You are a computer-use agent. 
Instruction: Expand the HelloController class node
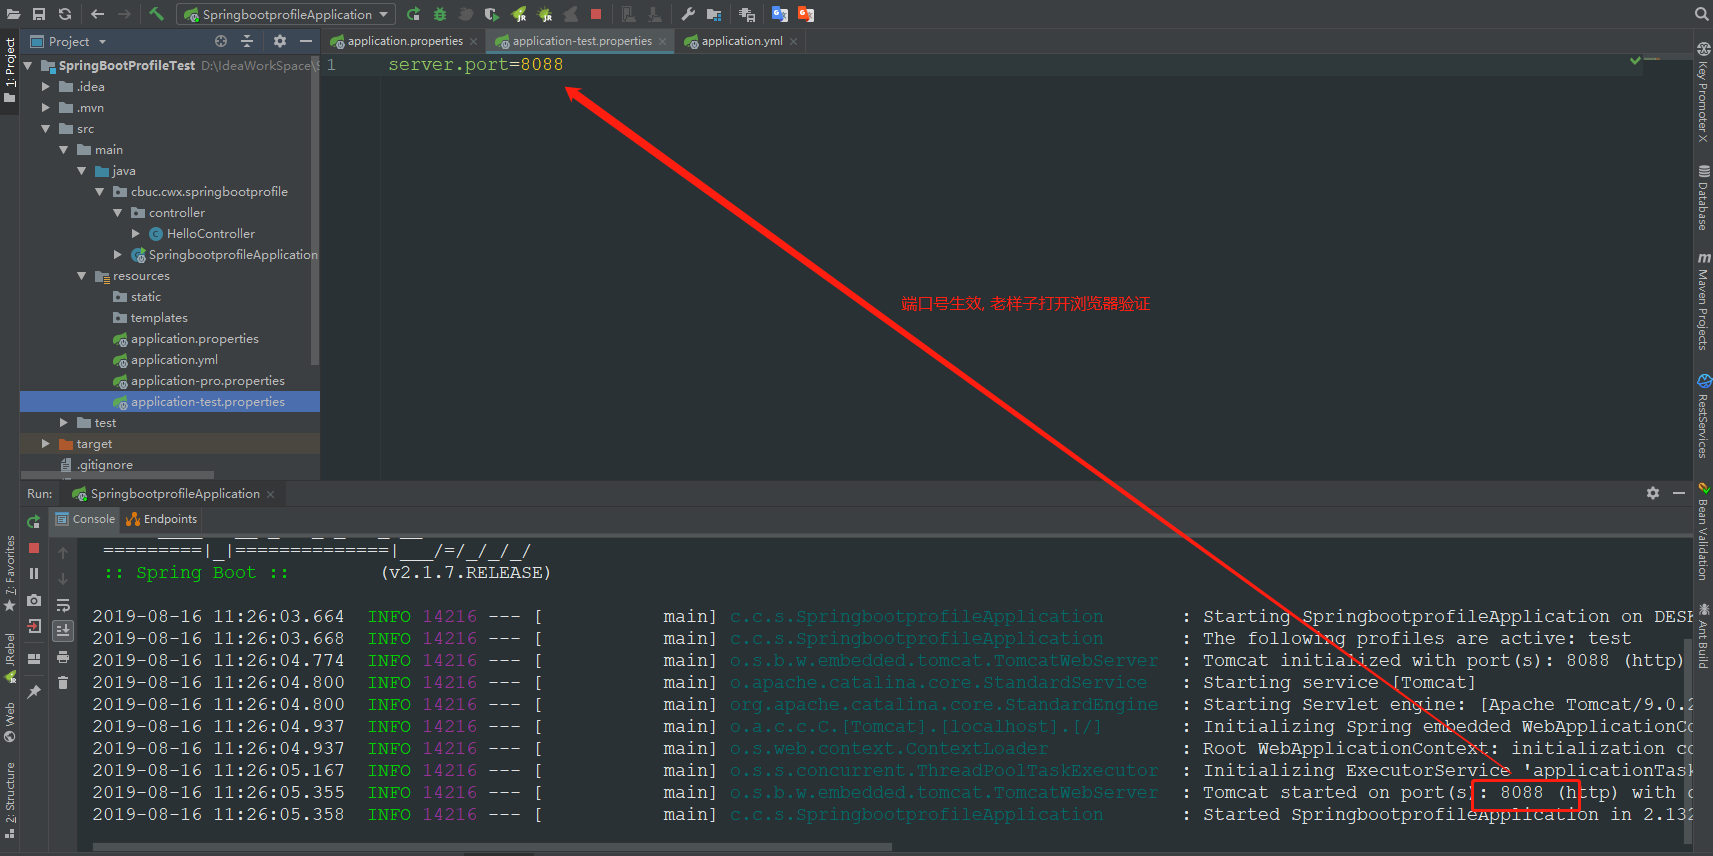(x=136, y=233)
